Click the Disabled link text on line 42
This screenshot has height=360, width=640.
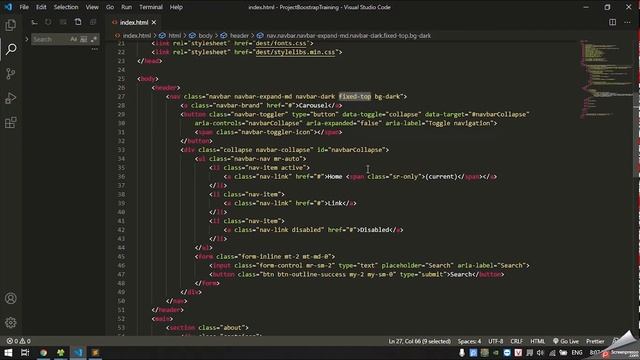pos(374,230)
